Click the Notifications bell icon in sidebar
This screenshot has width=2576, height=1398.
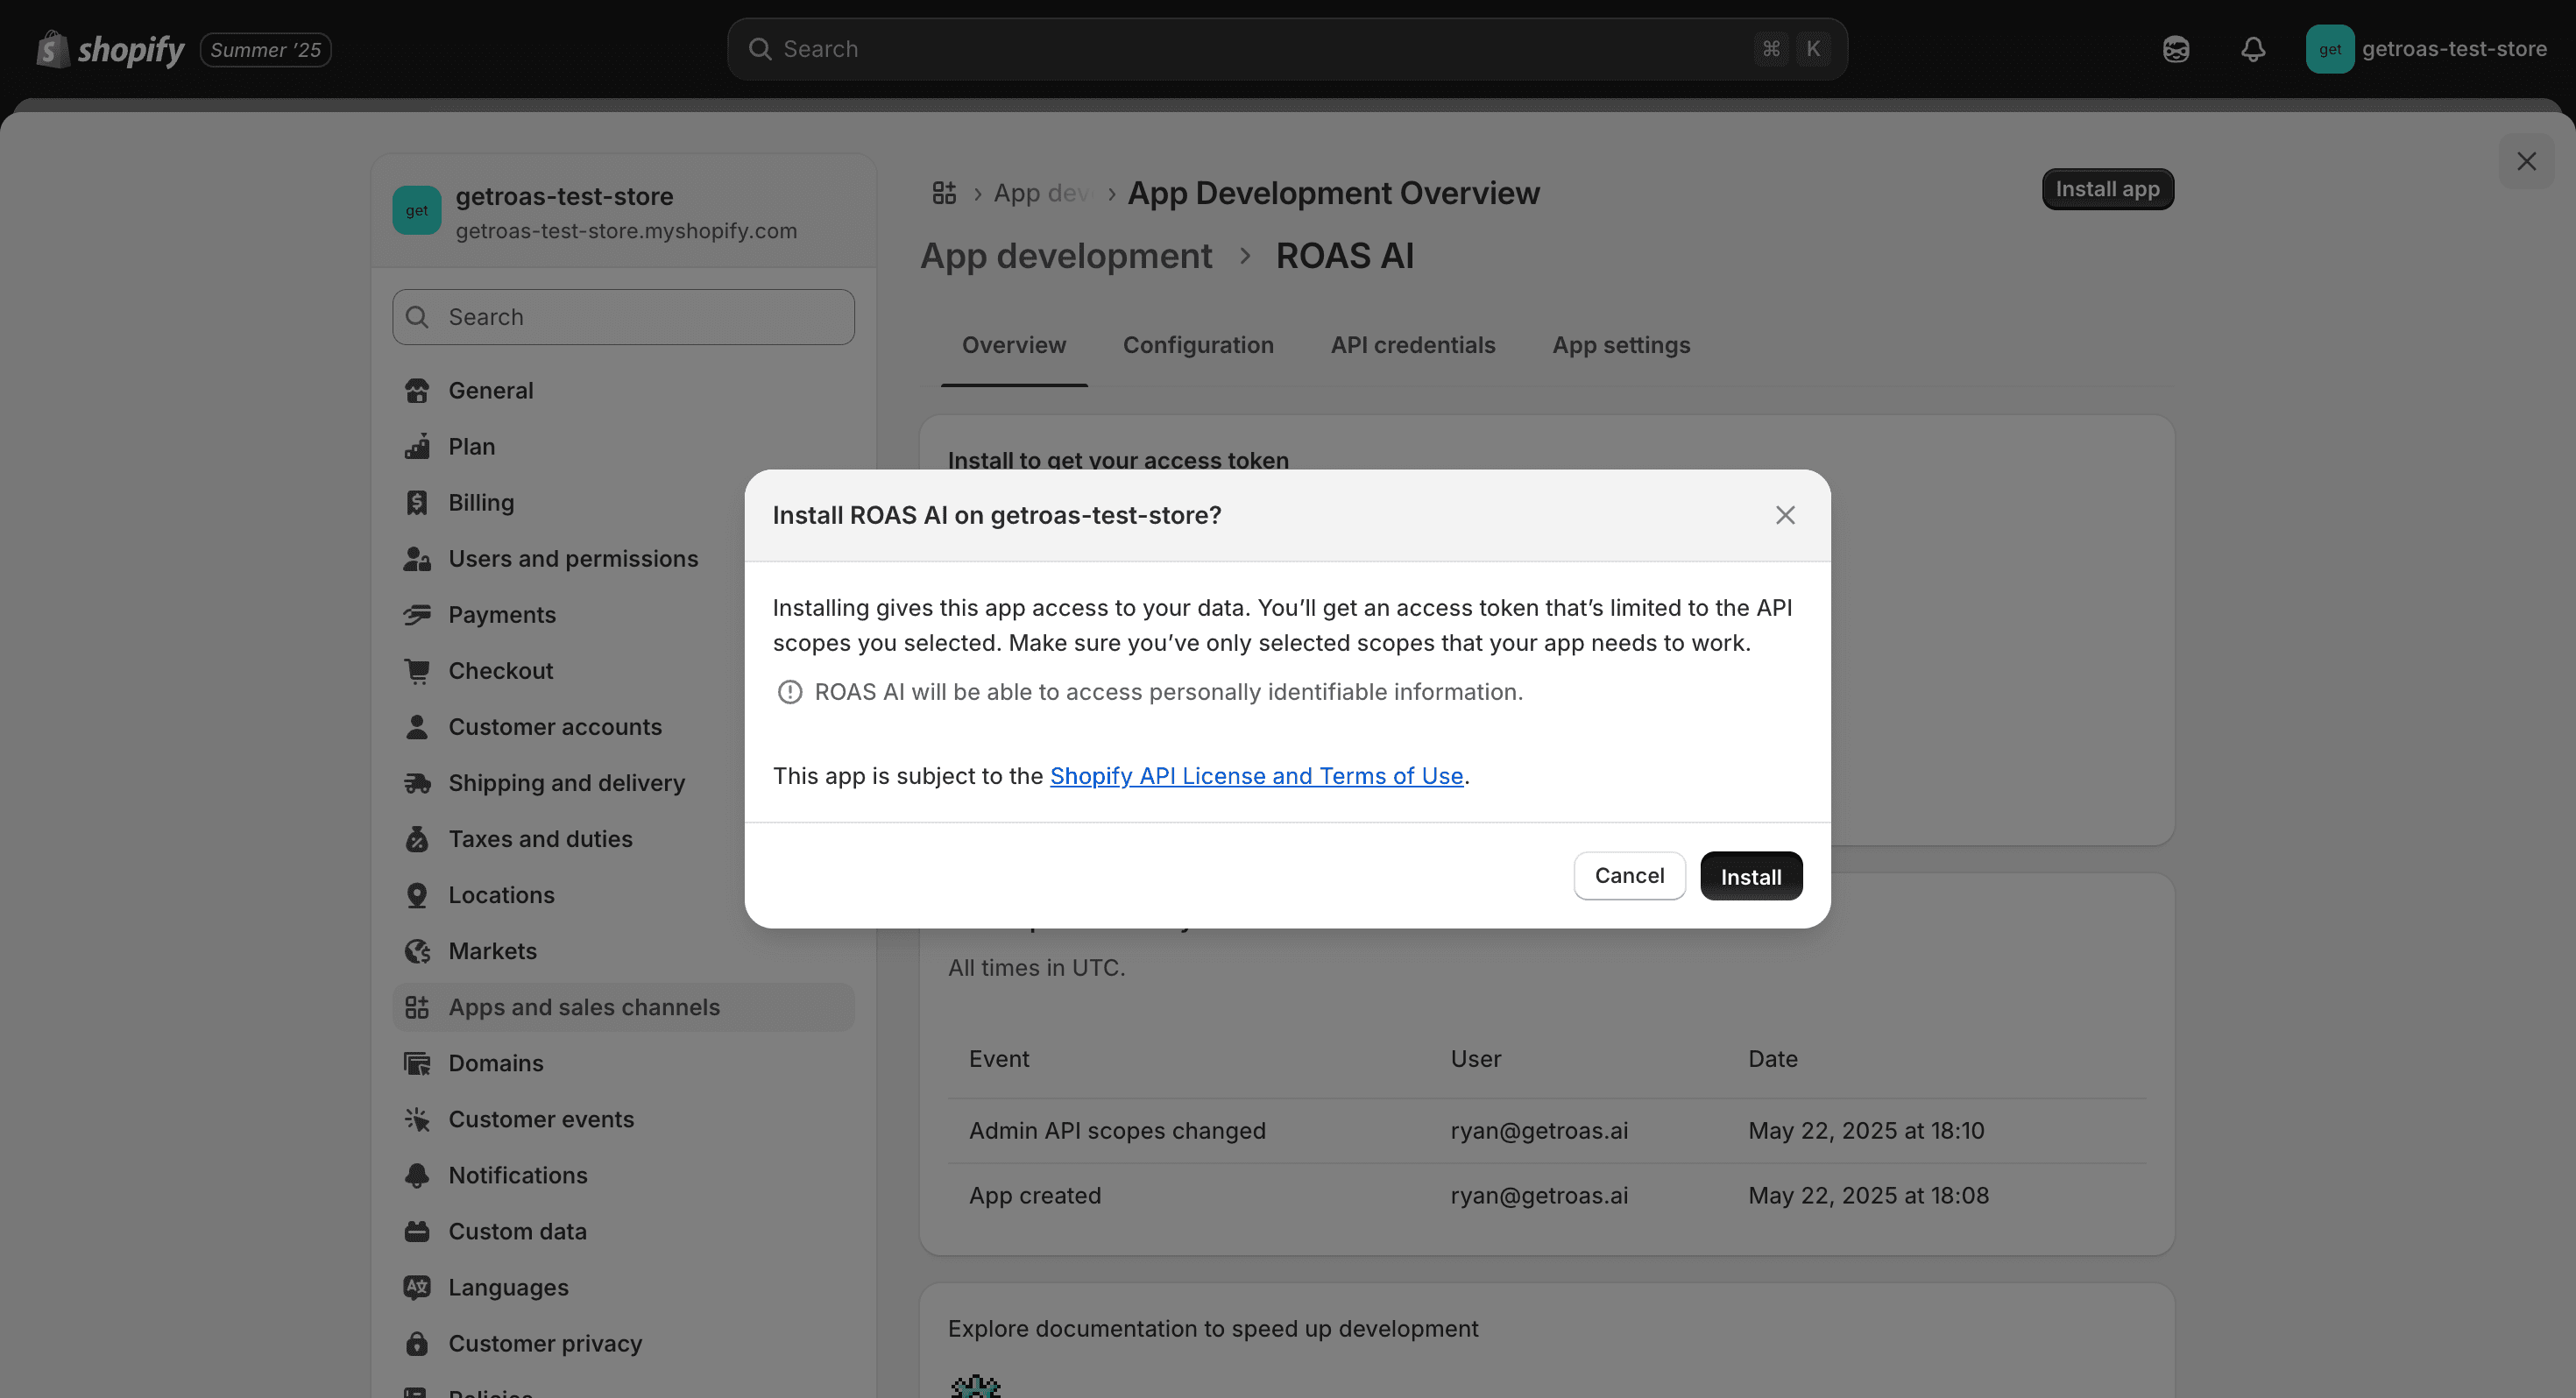click(x=417, y=1174)
